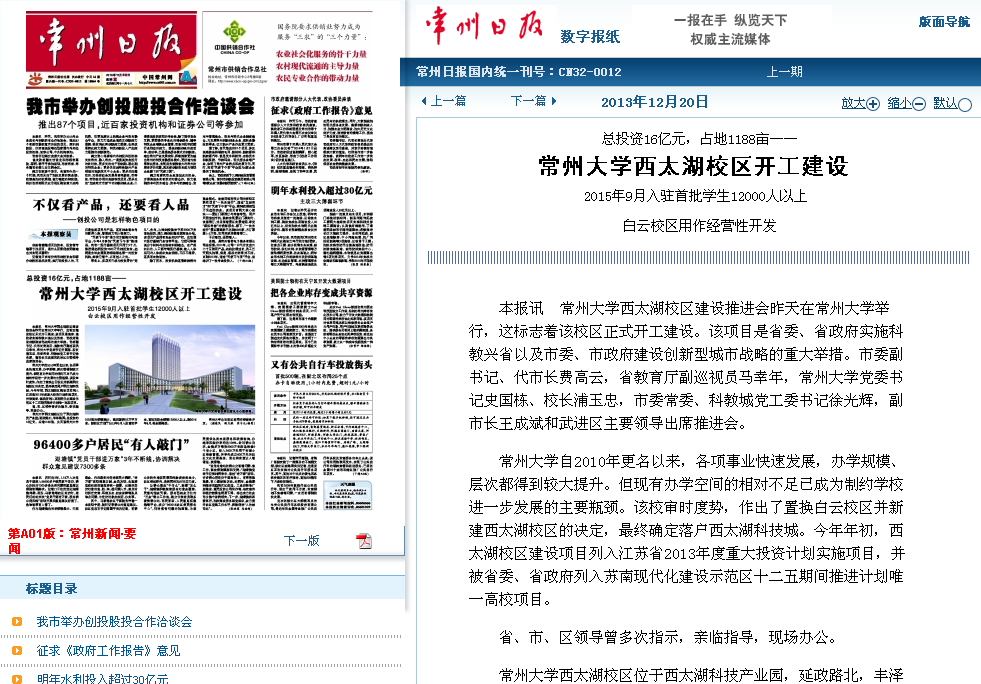Click 放大 to enlarge text
This screenshot has height=684, width=981.
[x=853, y=103]
